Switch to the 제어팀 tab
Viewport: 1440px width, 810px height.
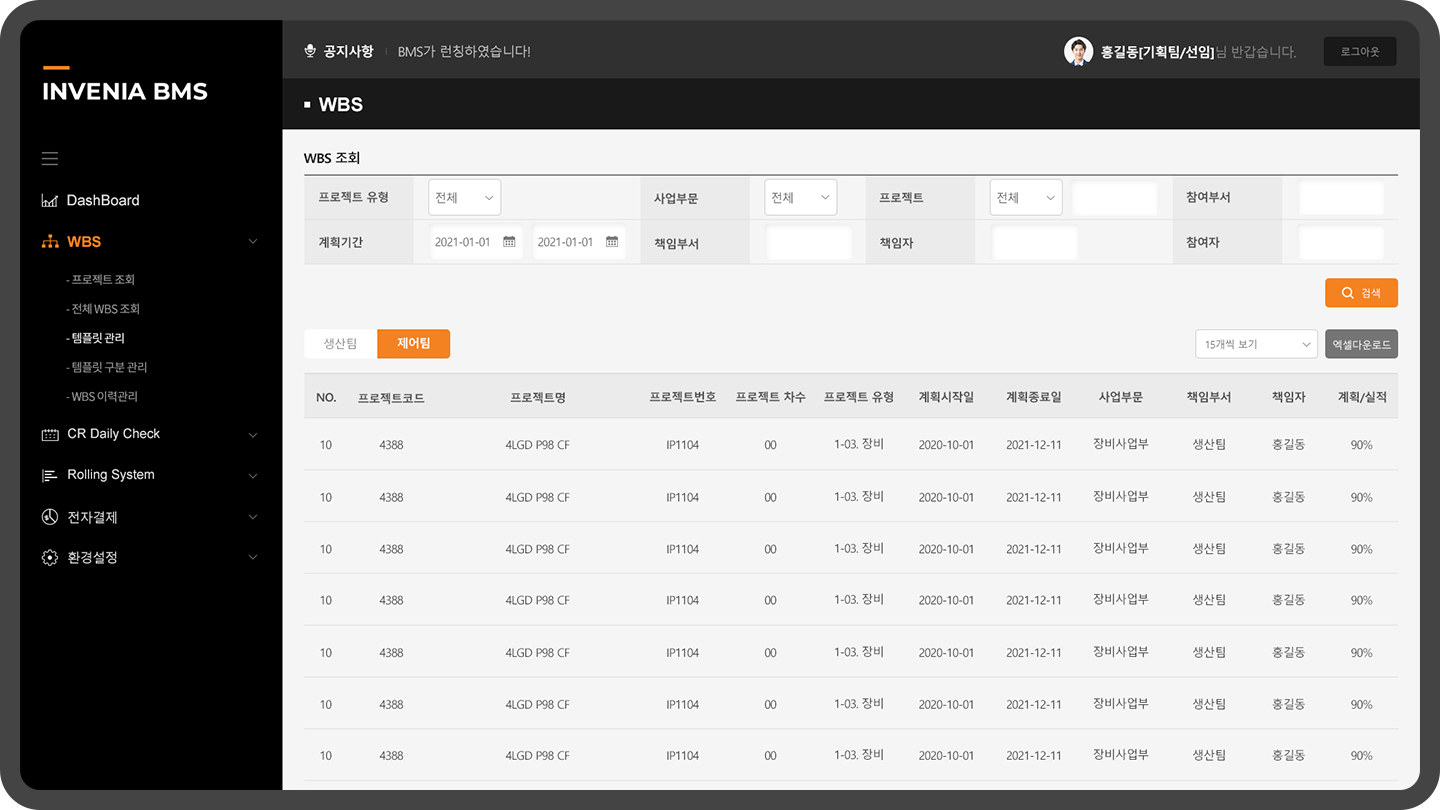413,344
